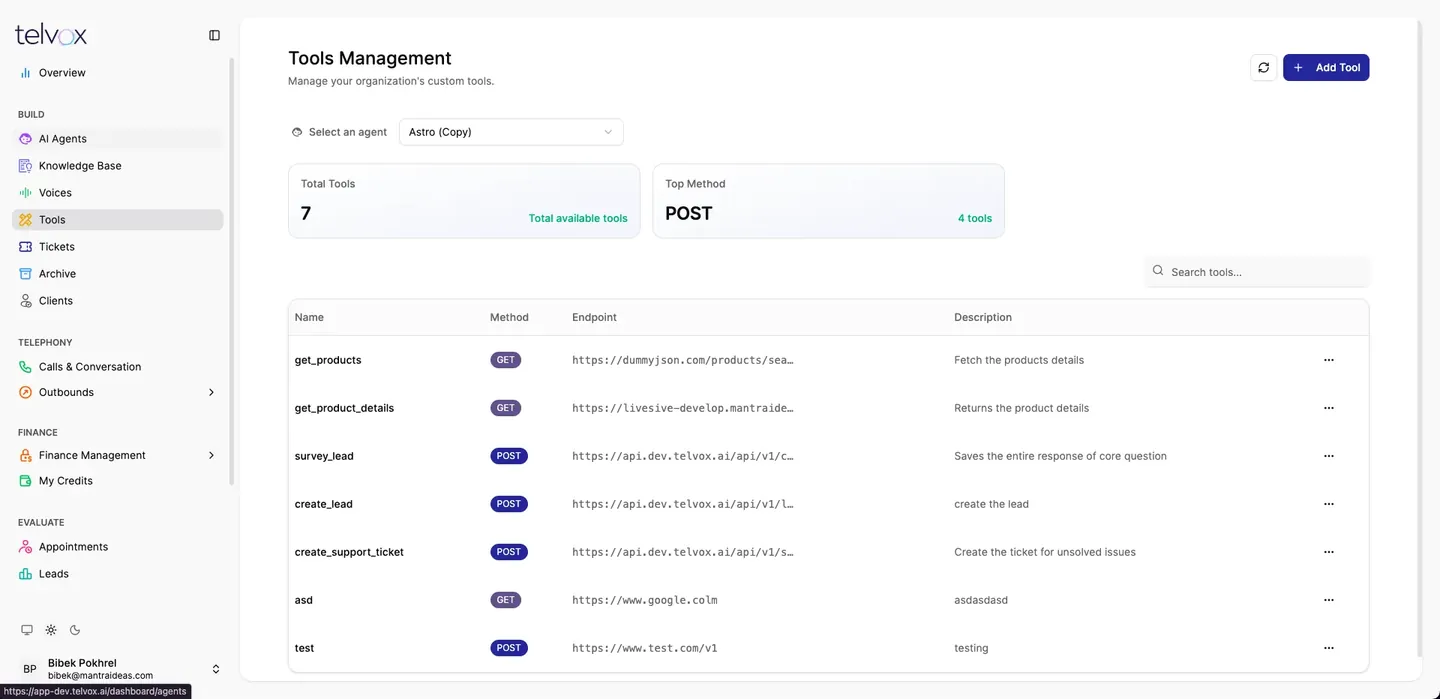Click the Clients person icon
The image size is (1440, 699).
click(x=26, y=301)
